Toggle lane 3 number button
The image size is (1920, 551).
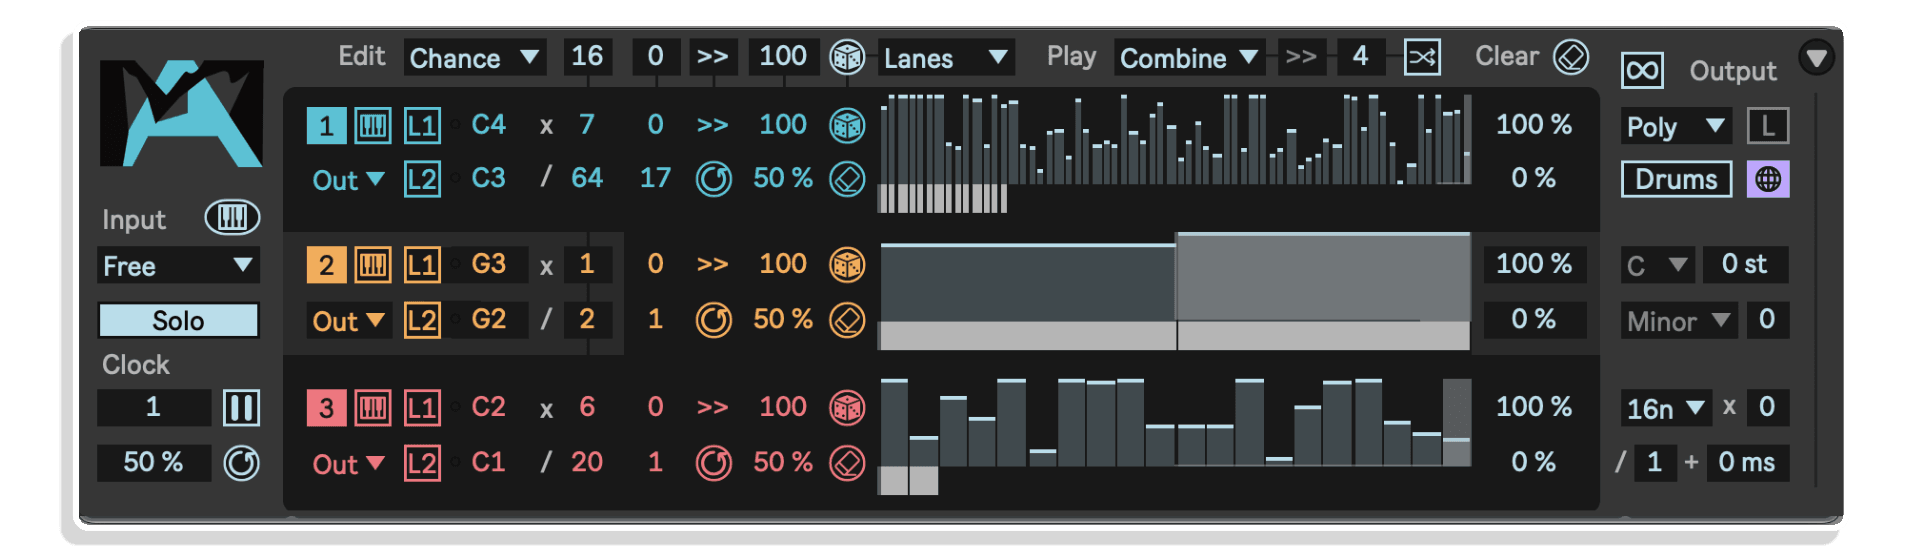pyautogui.click(x=326, y=407)
